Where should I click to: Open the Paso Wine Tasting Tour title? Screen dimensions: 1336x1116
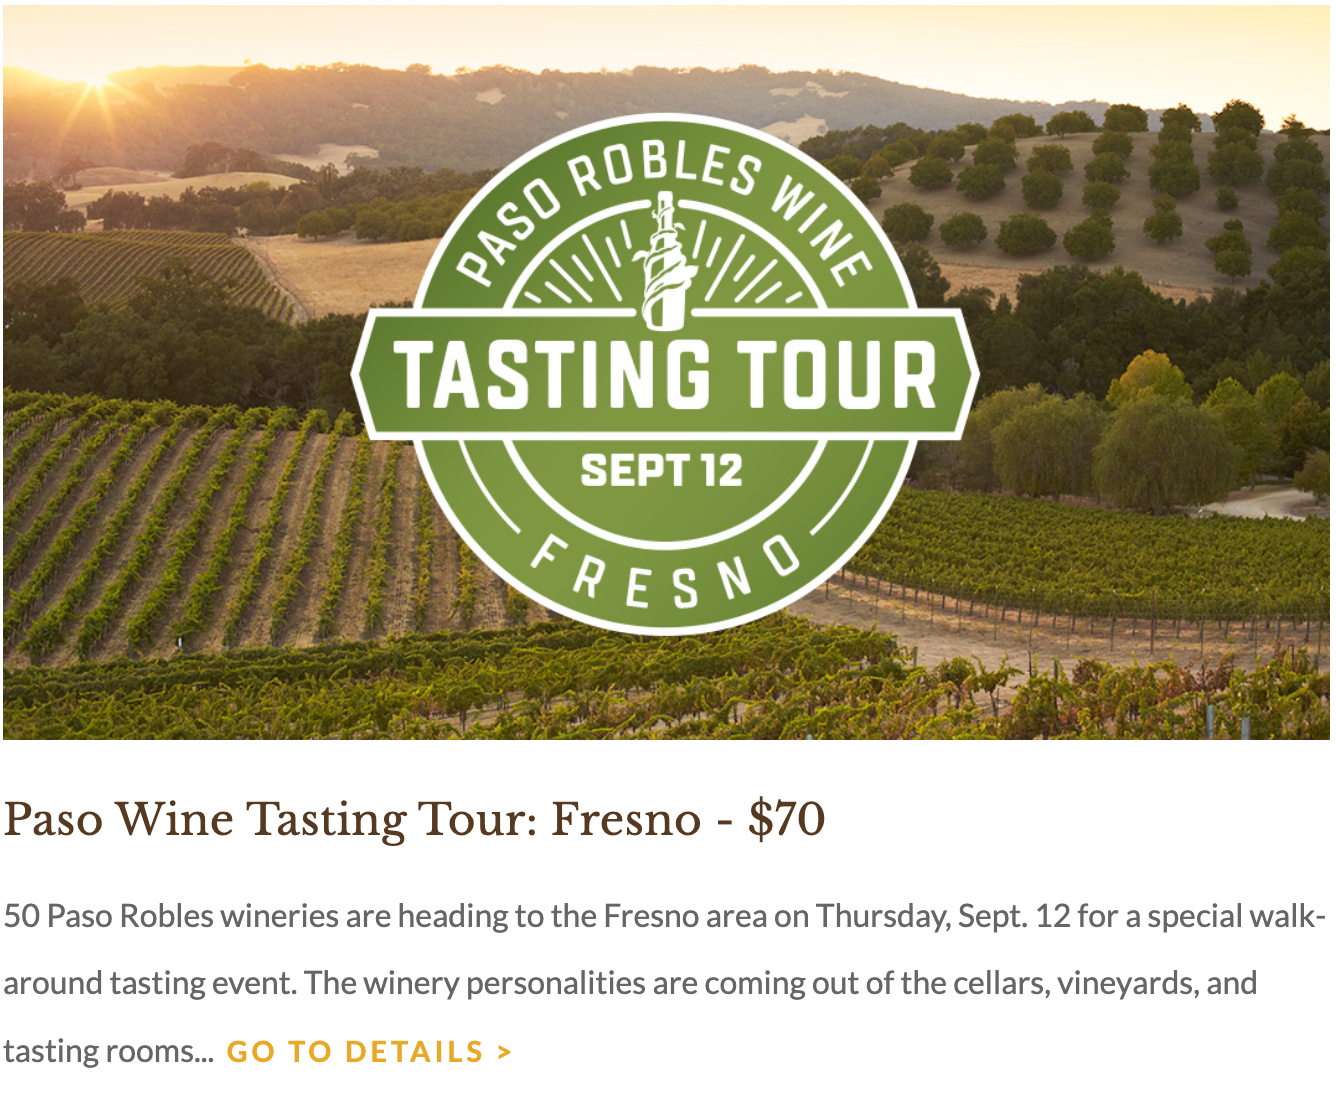(x=414, y=819)
